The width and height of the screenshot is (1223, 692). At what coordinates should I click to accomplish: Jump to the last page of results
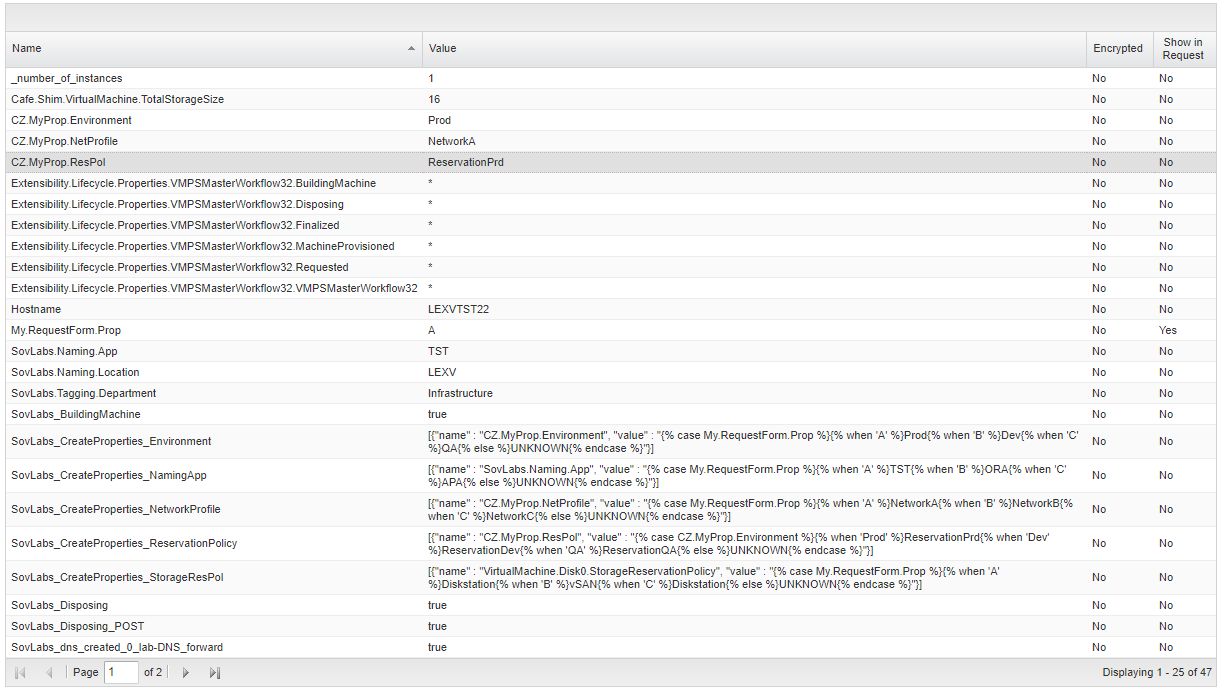pyautogui.click(x=215, y=673)
